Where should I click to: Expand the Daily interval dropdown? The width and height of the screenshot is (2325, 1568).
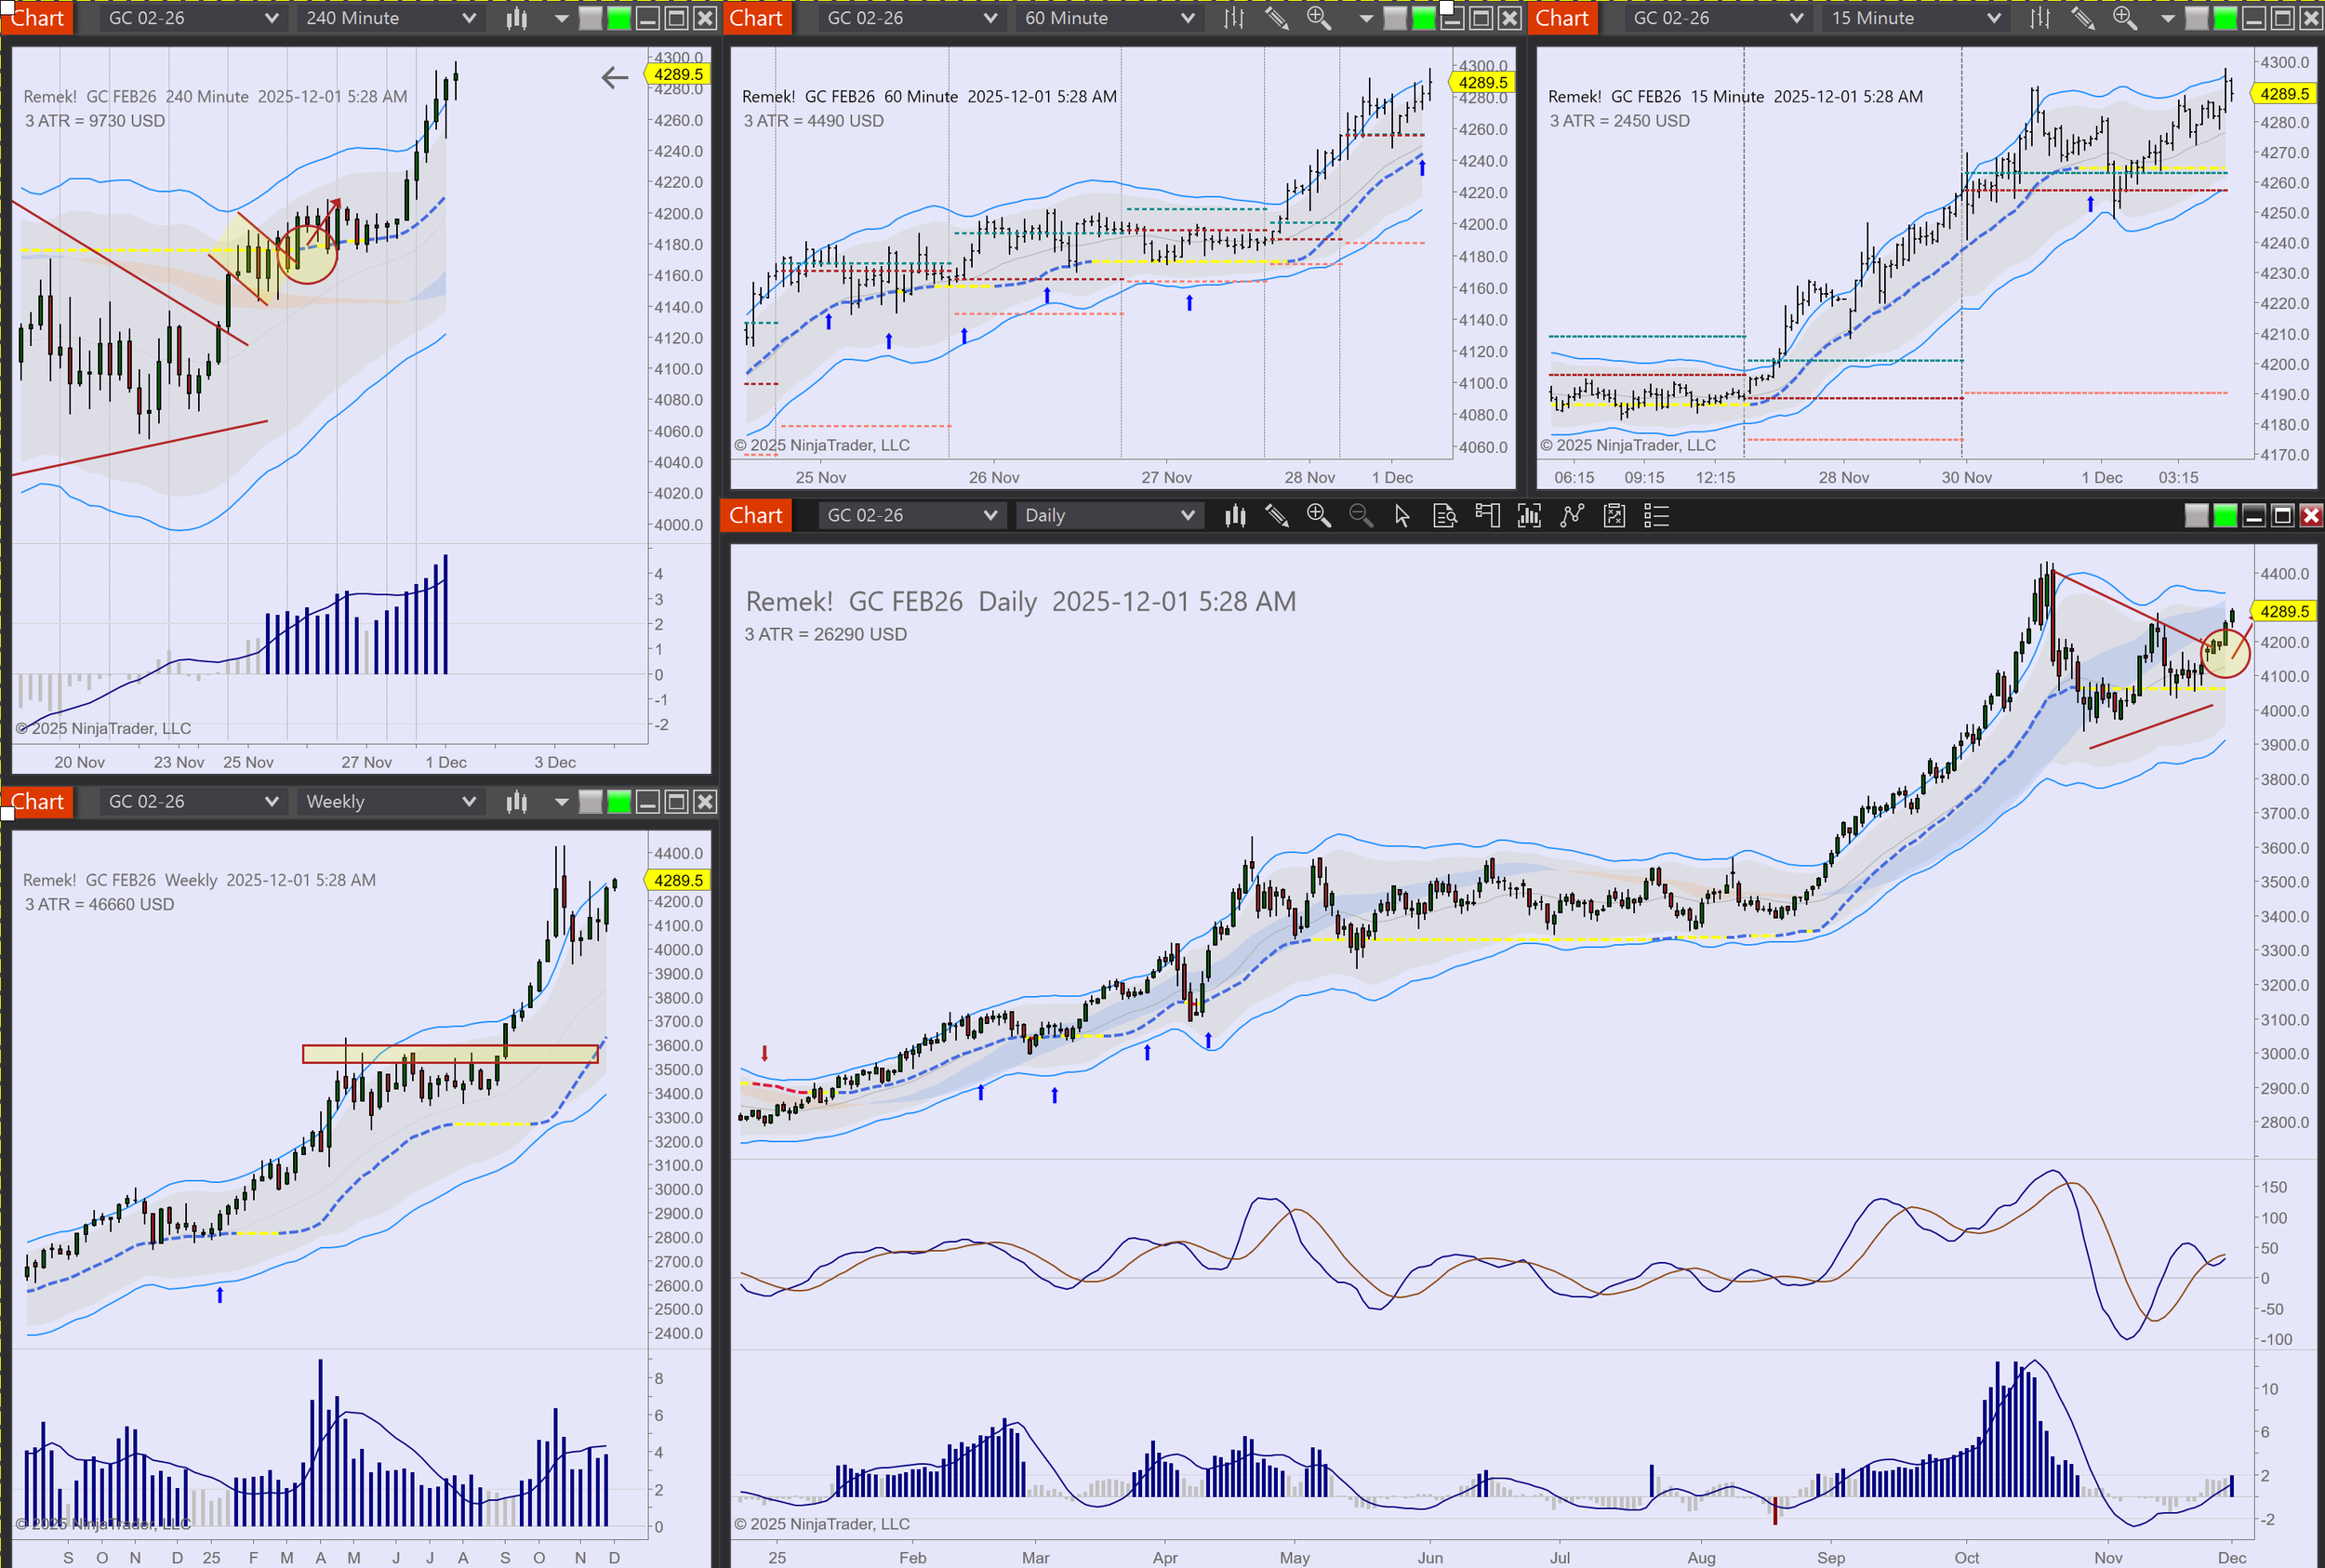click(1108, 516)
